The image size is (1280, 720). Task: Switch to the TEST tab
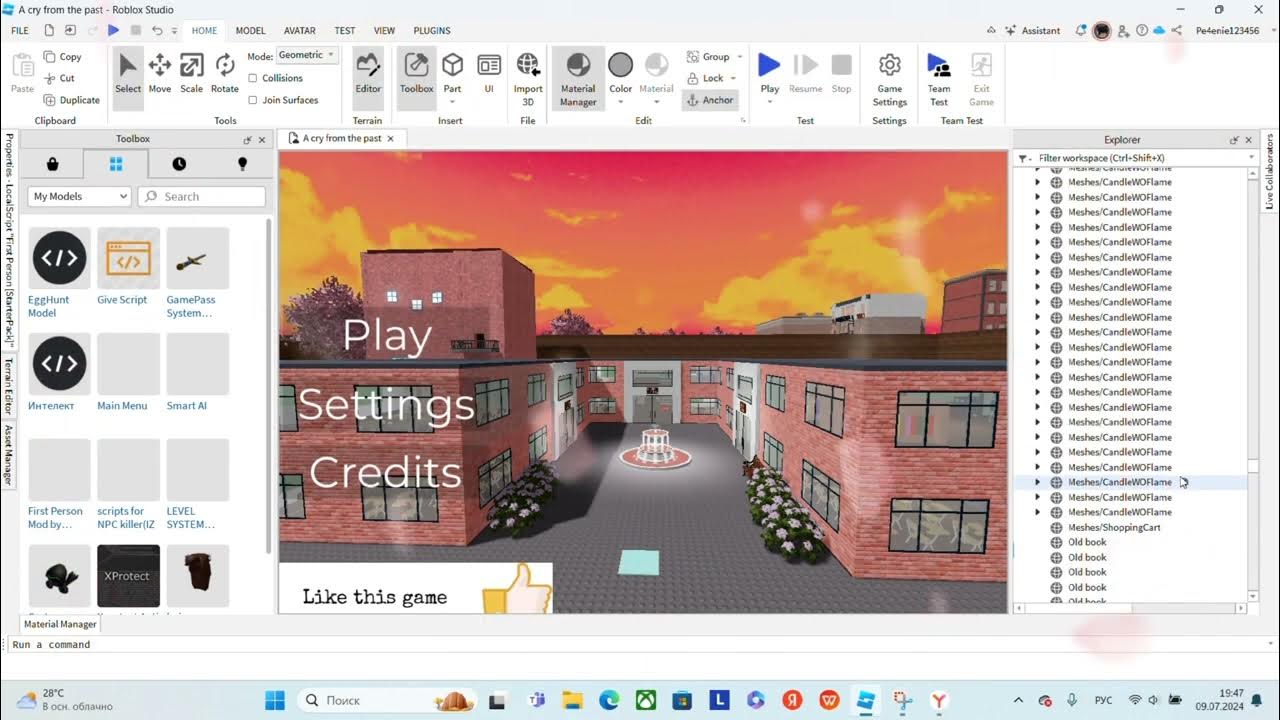point(344,31)
